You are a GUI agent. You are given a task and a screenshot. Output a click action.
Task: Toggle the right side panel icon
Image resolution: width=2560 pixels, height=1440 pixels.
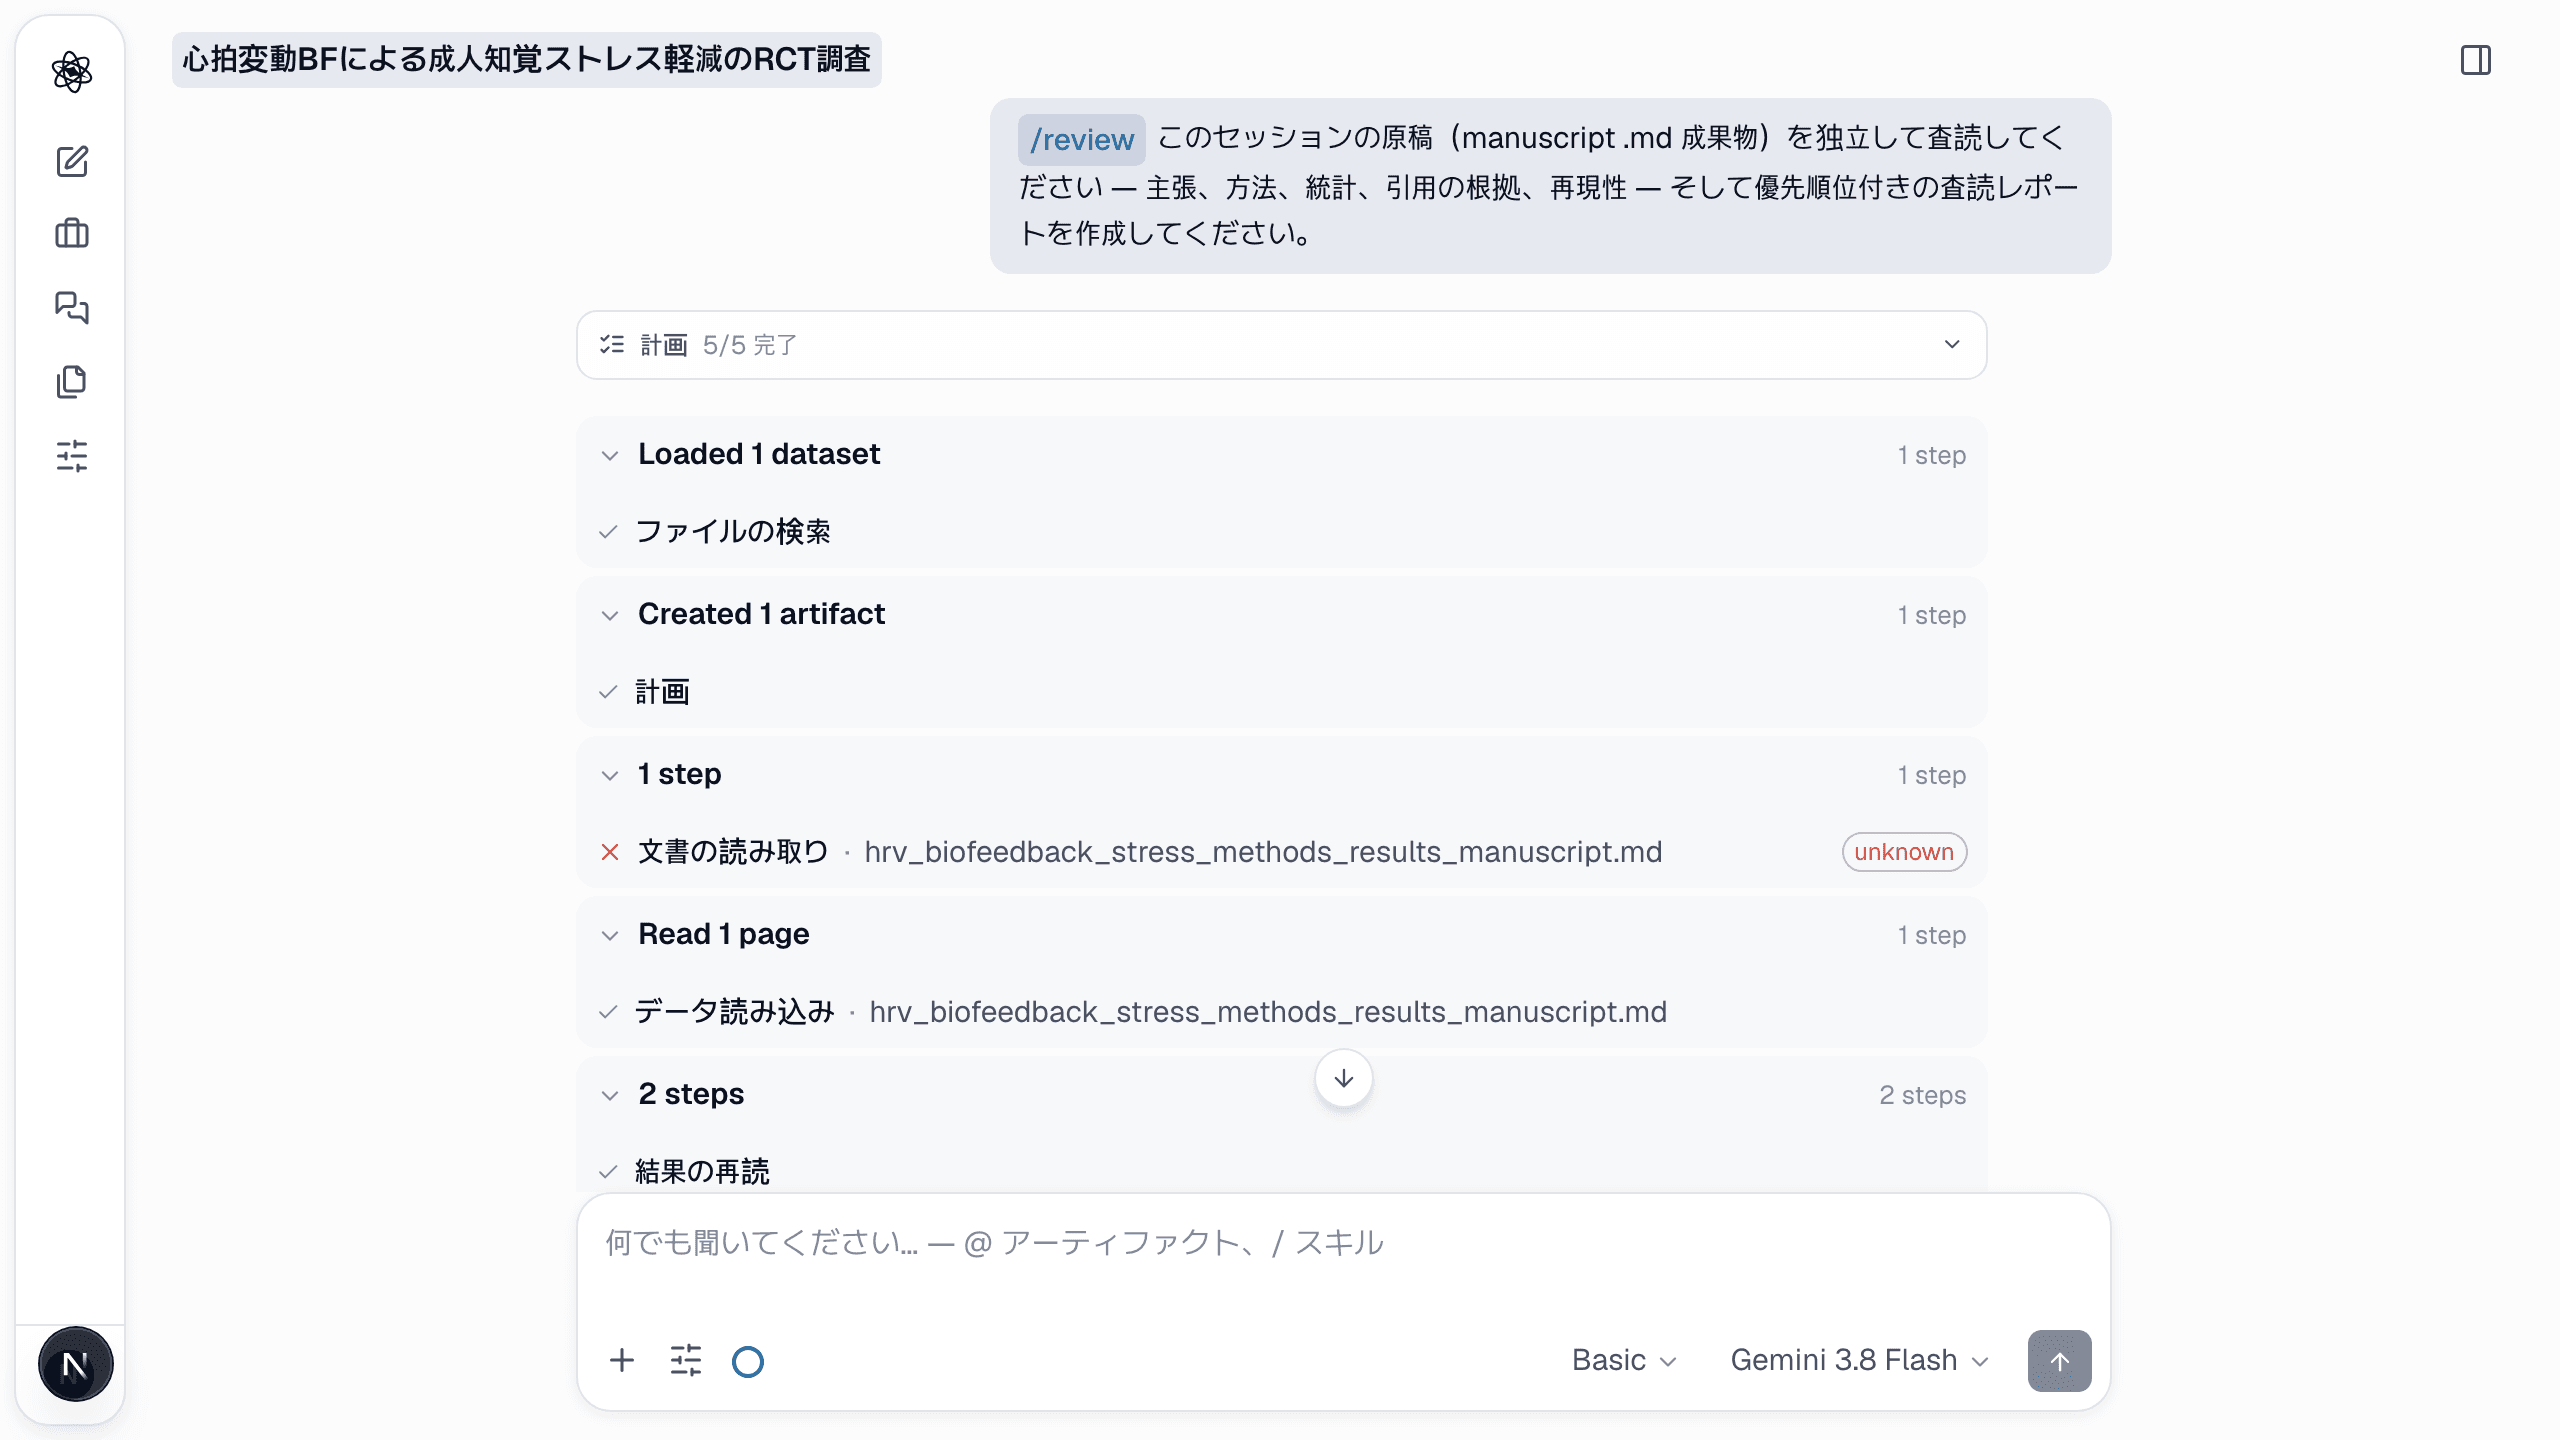pyautogui.click(x=2476, y=60)
